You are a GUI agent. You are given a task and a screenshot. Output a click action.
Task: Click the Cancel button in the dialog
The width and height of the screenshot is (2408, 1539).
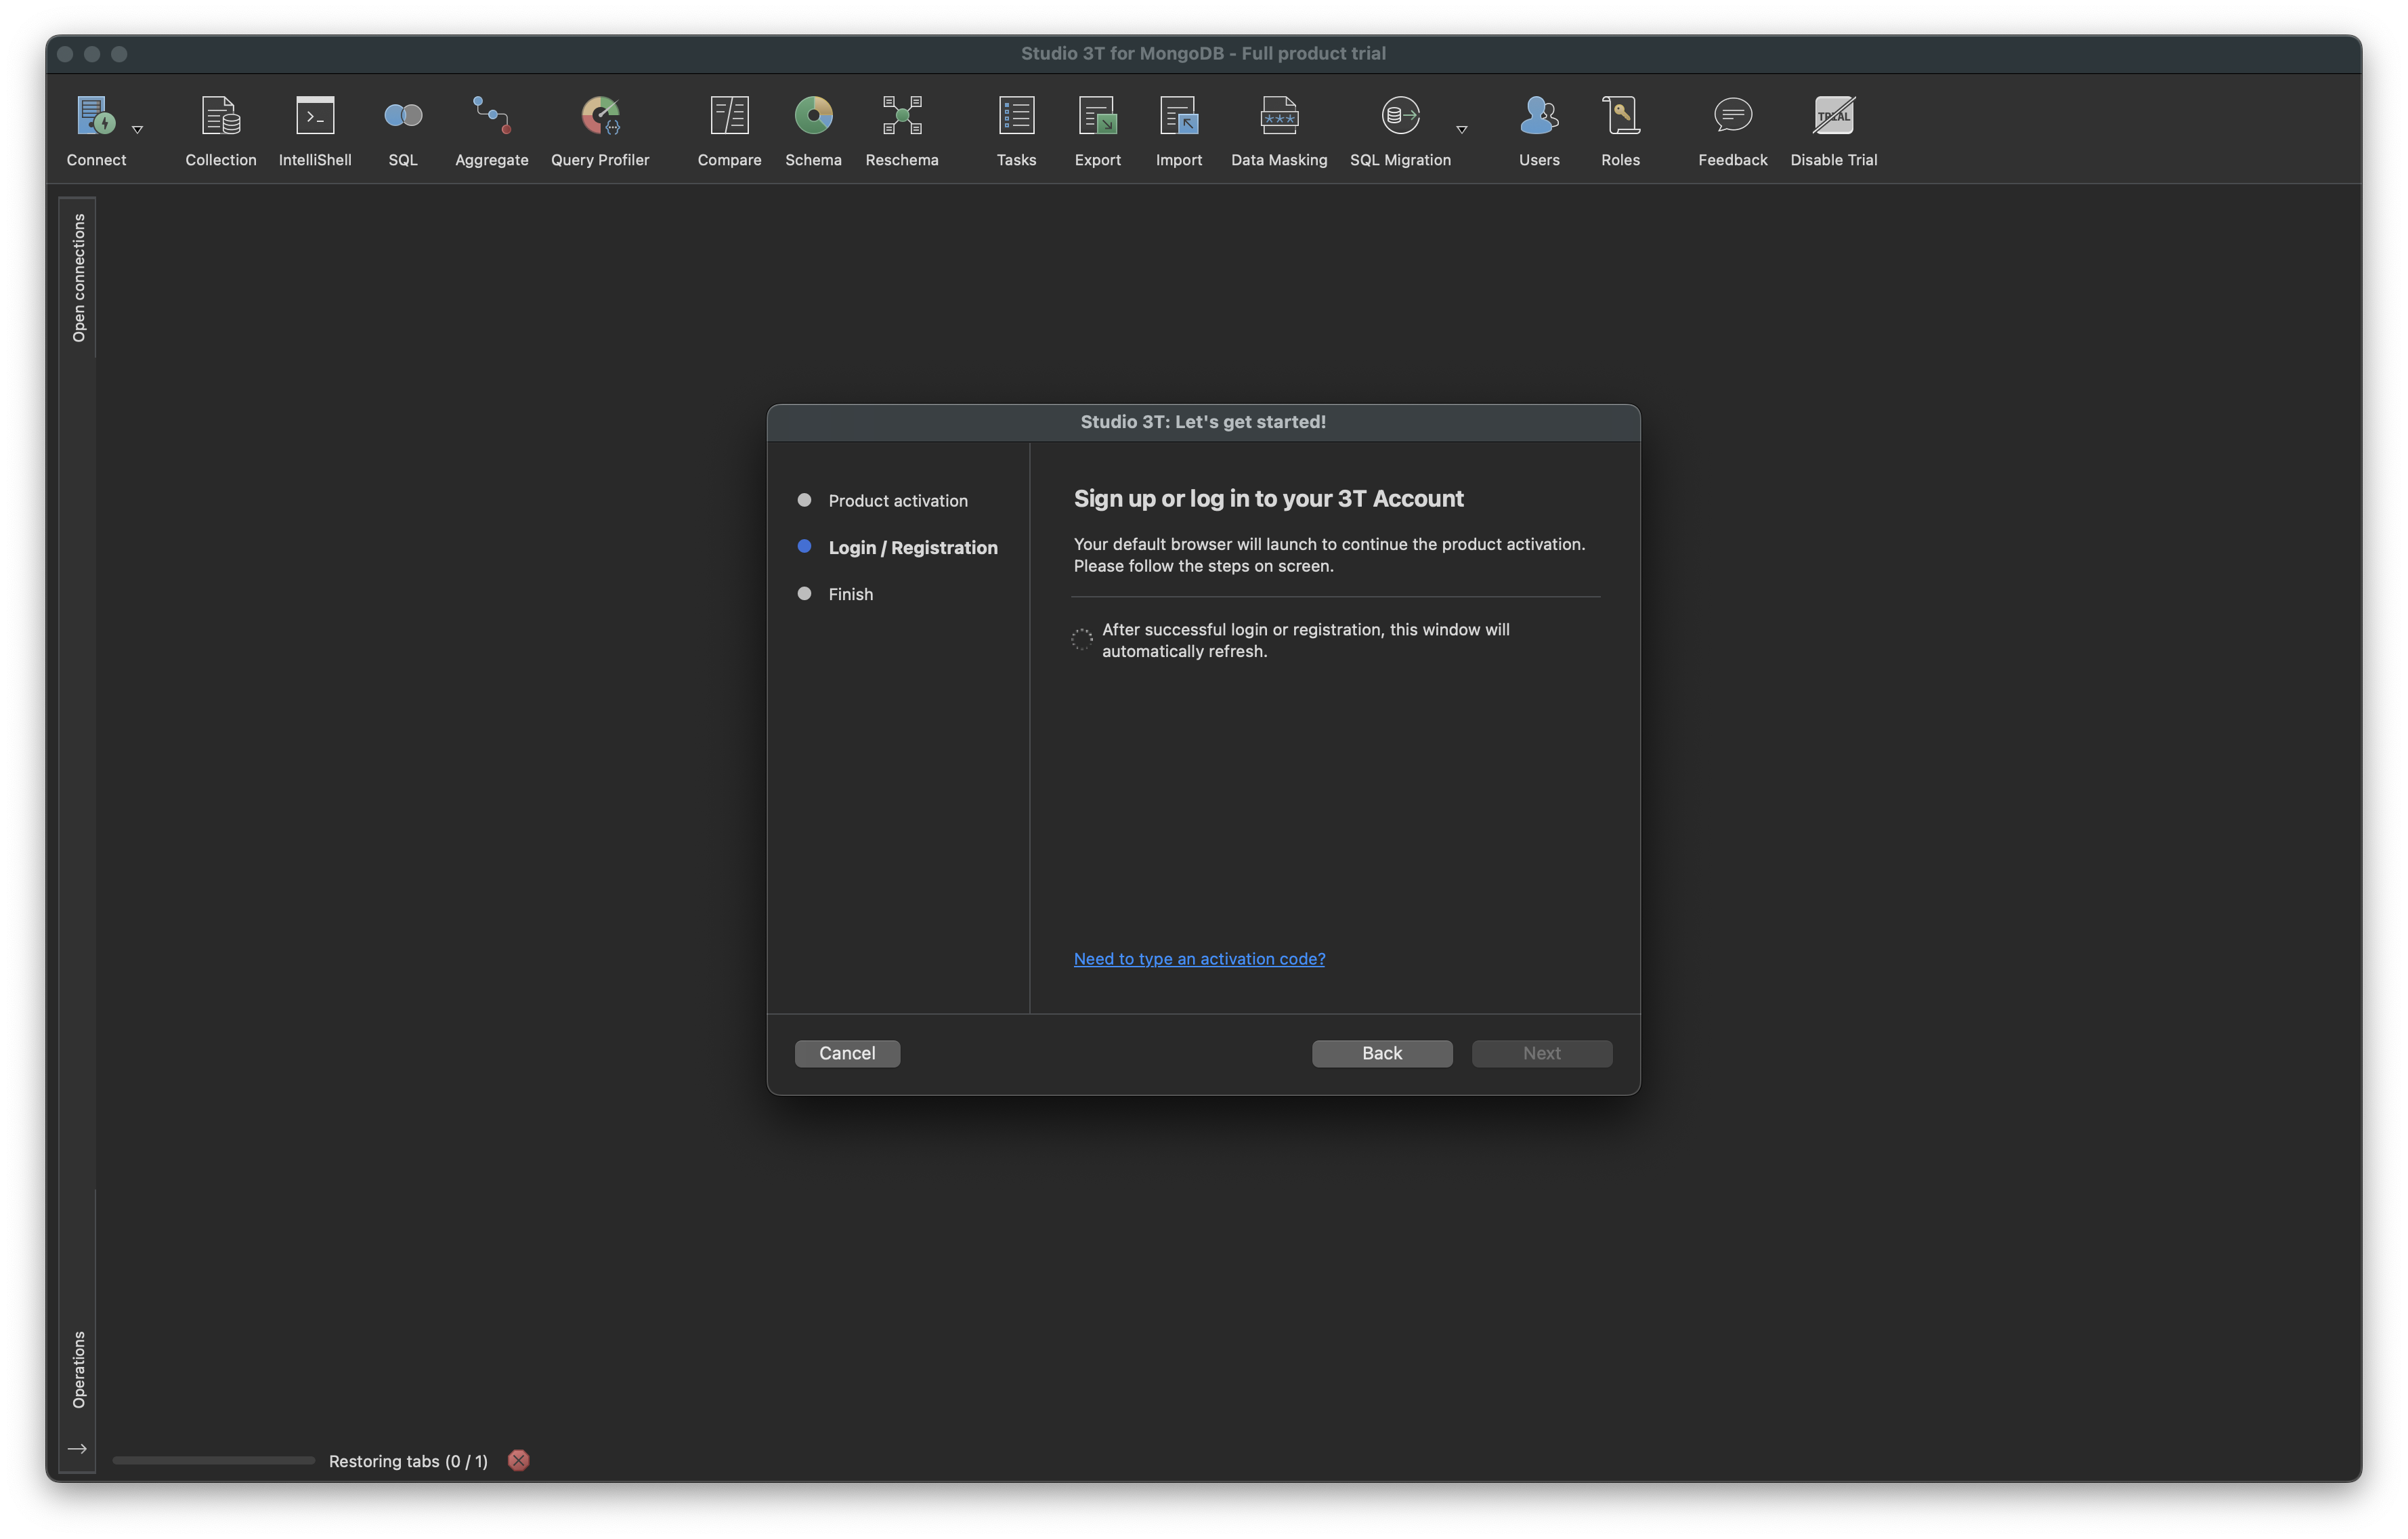[847, 1053]
